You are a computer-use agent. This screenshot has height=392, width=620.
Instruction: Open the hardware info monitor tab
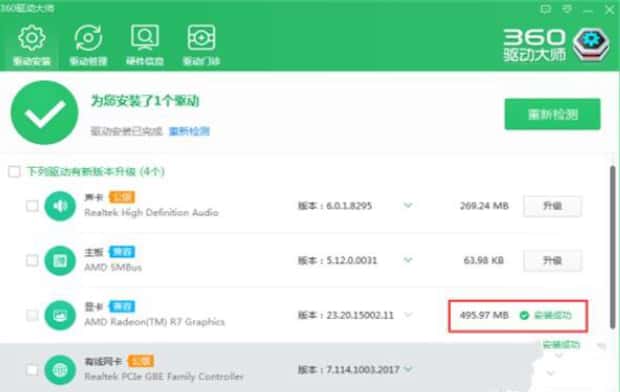pos(145,44)
